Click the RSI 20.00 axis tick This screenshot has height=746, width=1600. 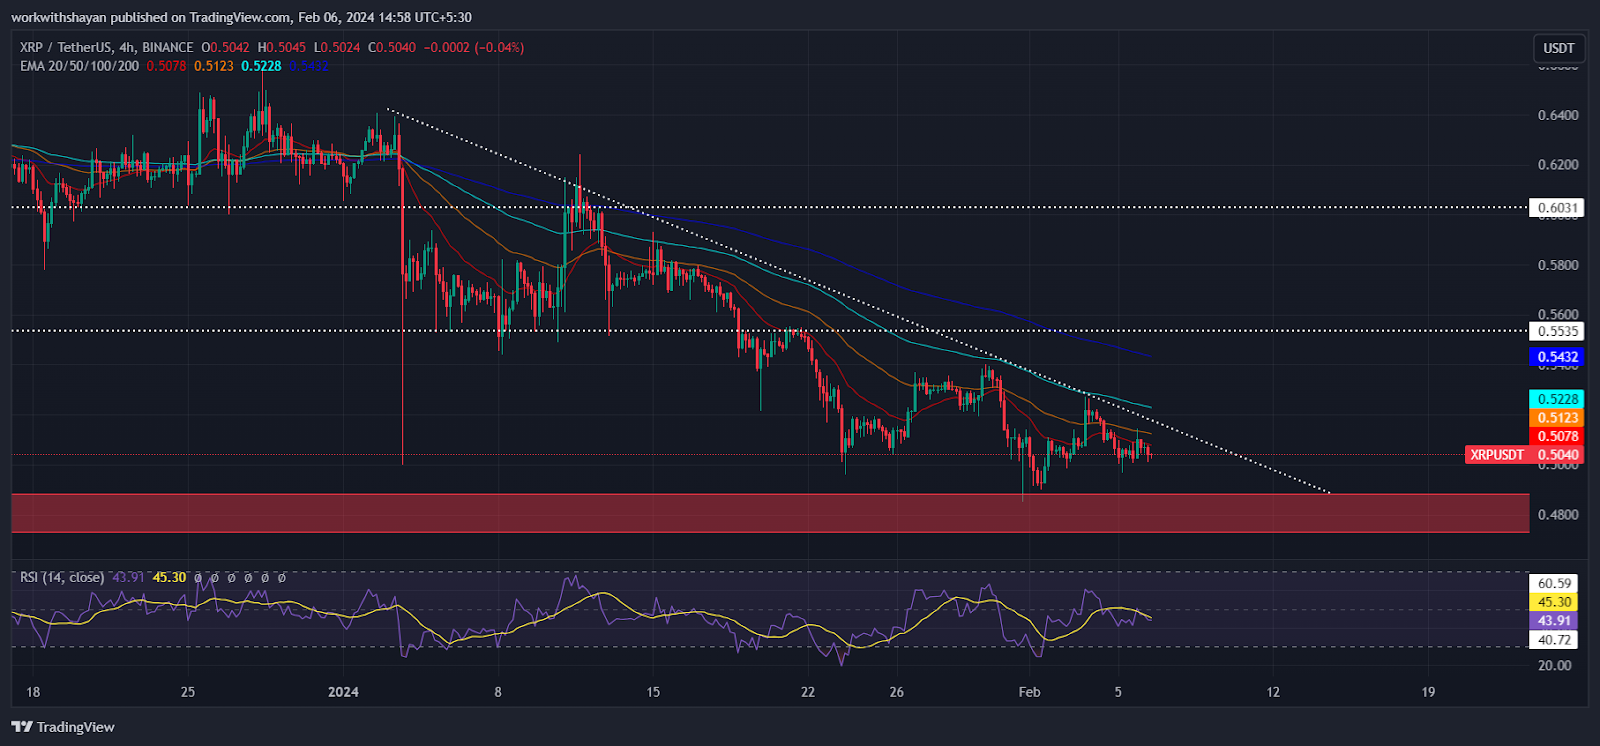pyautogui.click(x=1555, y=665)
